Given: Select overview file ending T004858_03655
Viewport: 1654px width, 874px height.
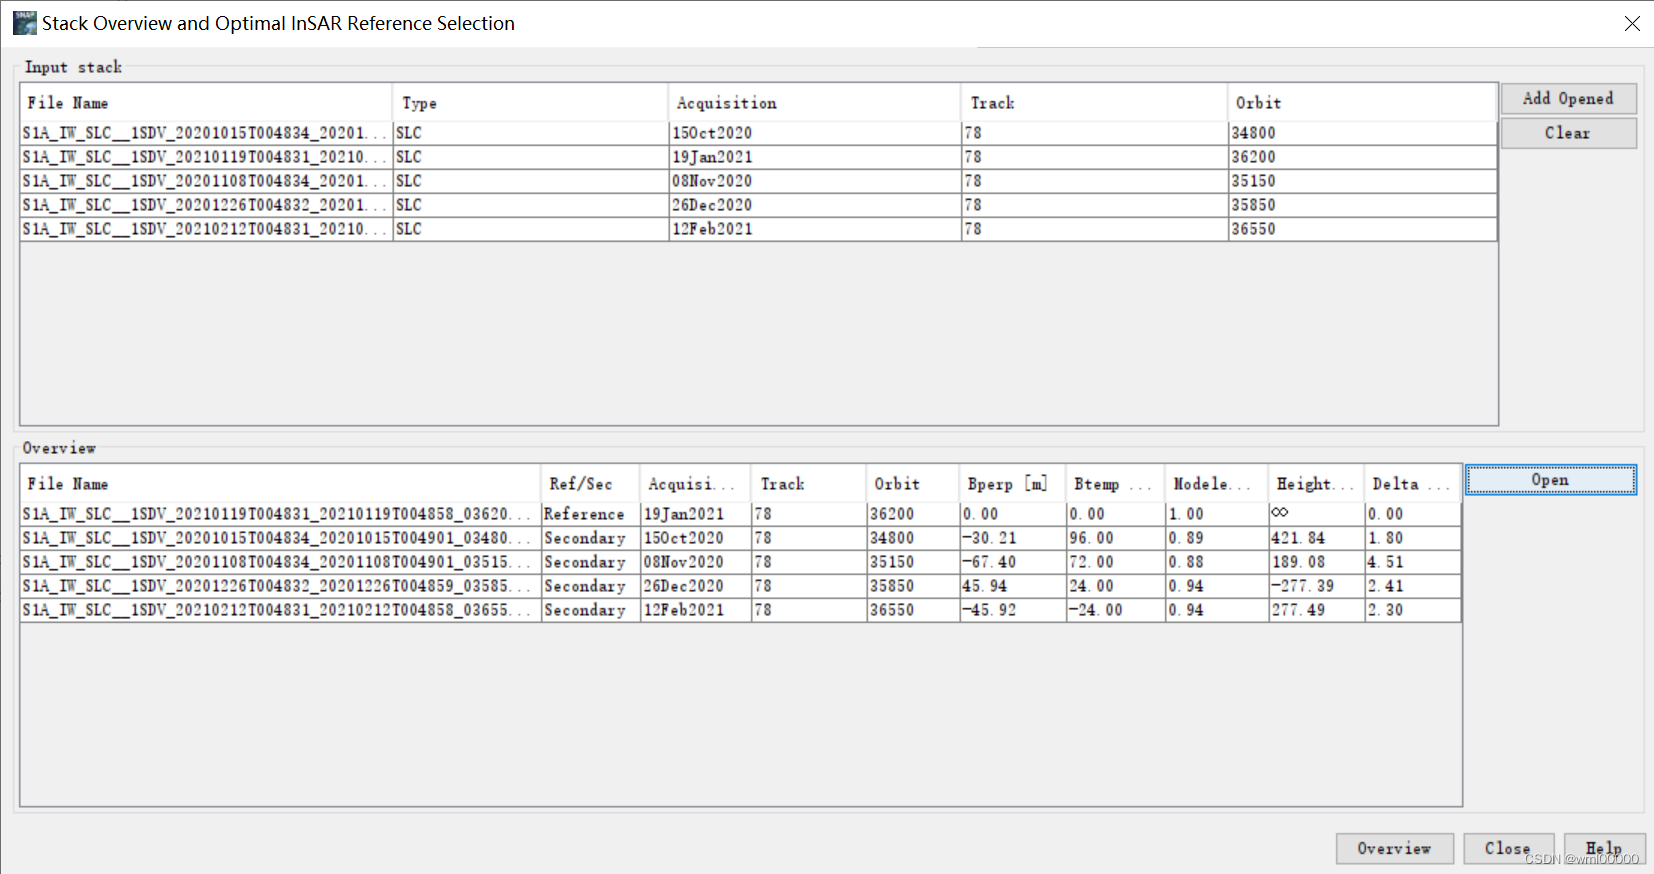Looking at the screenshot, I should point(280,610).
